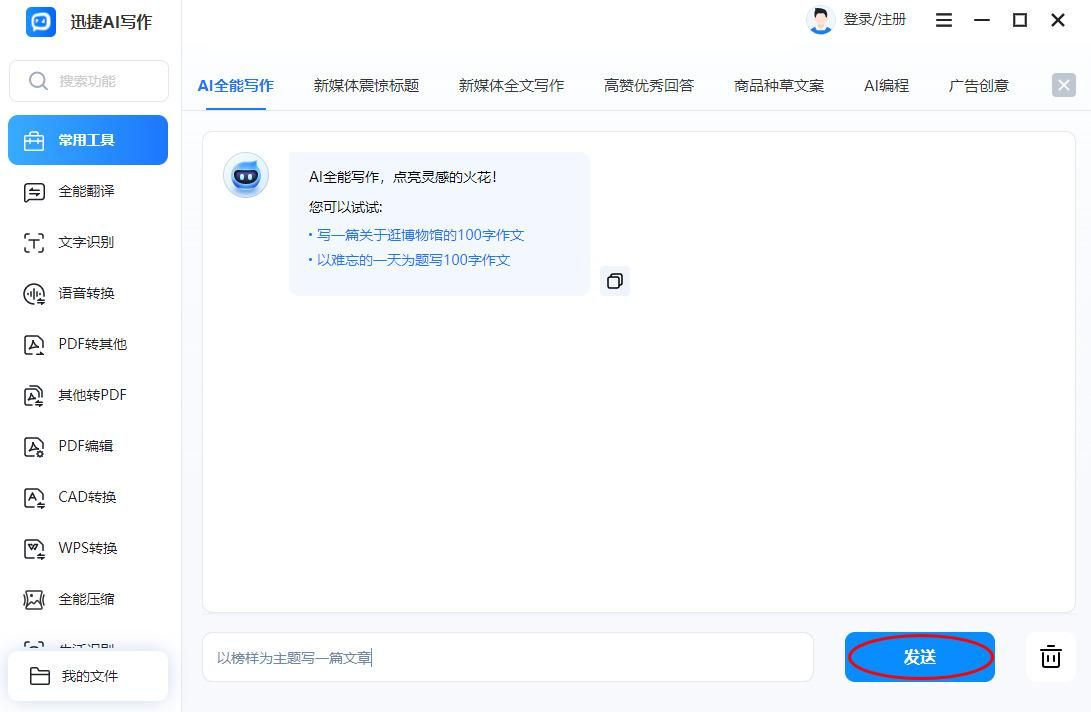Viewport: 1091px width, 712px height.
Task: Open PDF转其他 label in sidebar
Action: (93, 344)
